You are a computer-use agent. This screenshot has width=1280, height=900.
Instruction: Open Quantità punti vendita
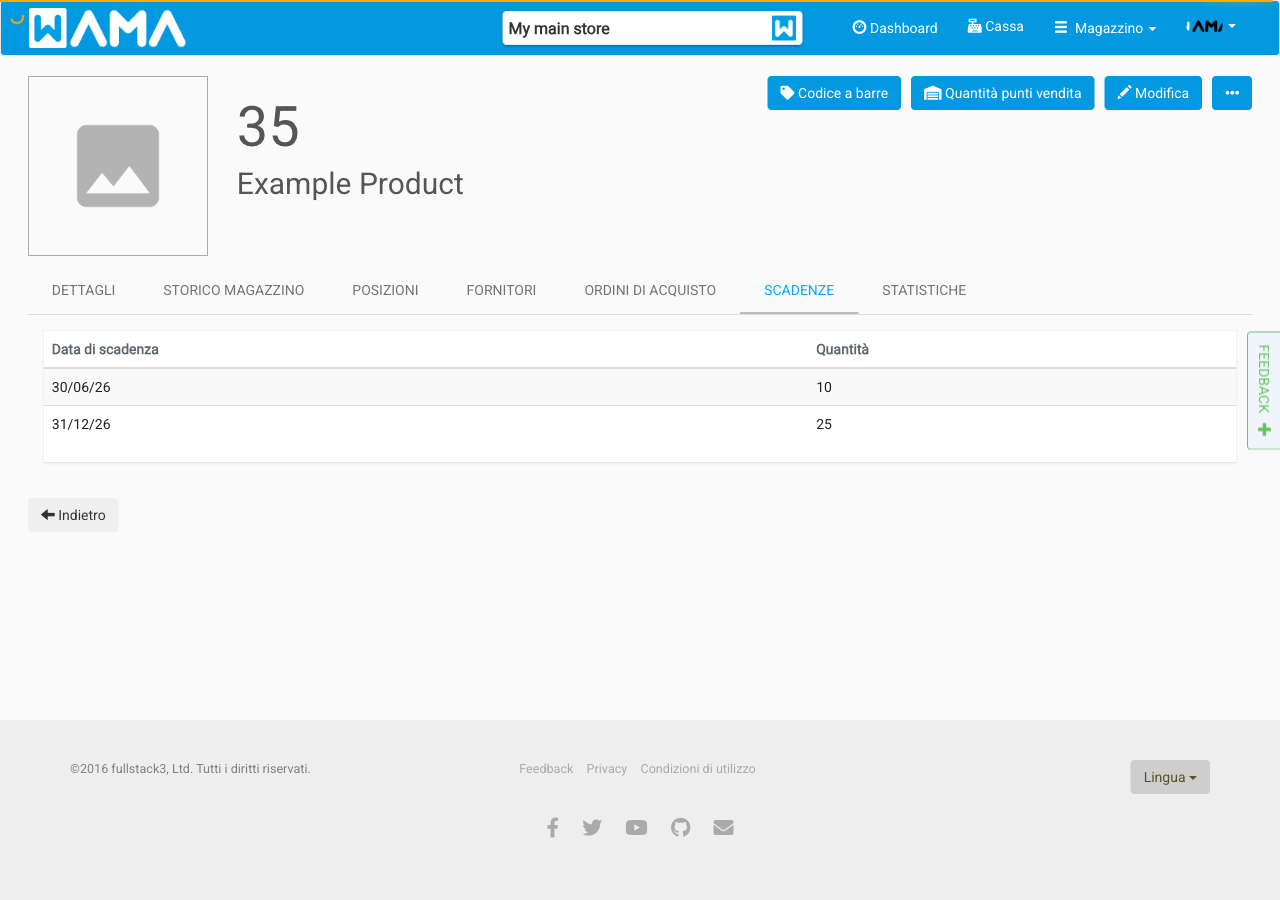1002,93
